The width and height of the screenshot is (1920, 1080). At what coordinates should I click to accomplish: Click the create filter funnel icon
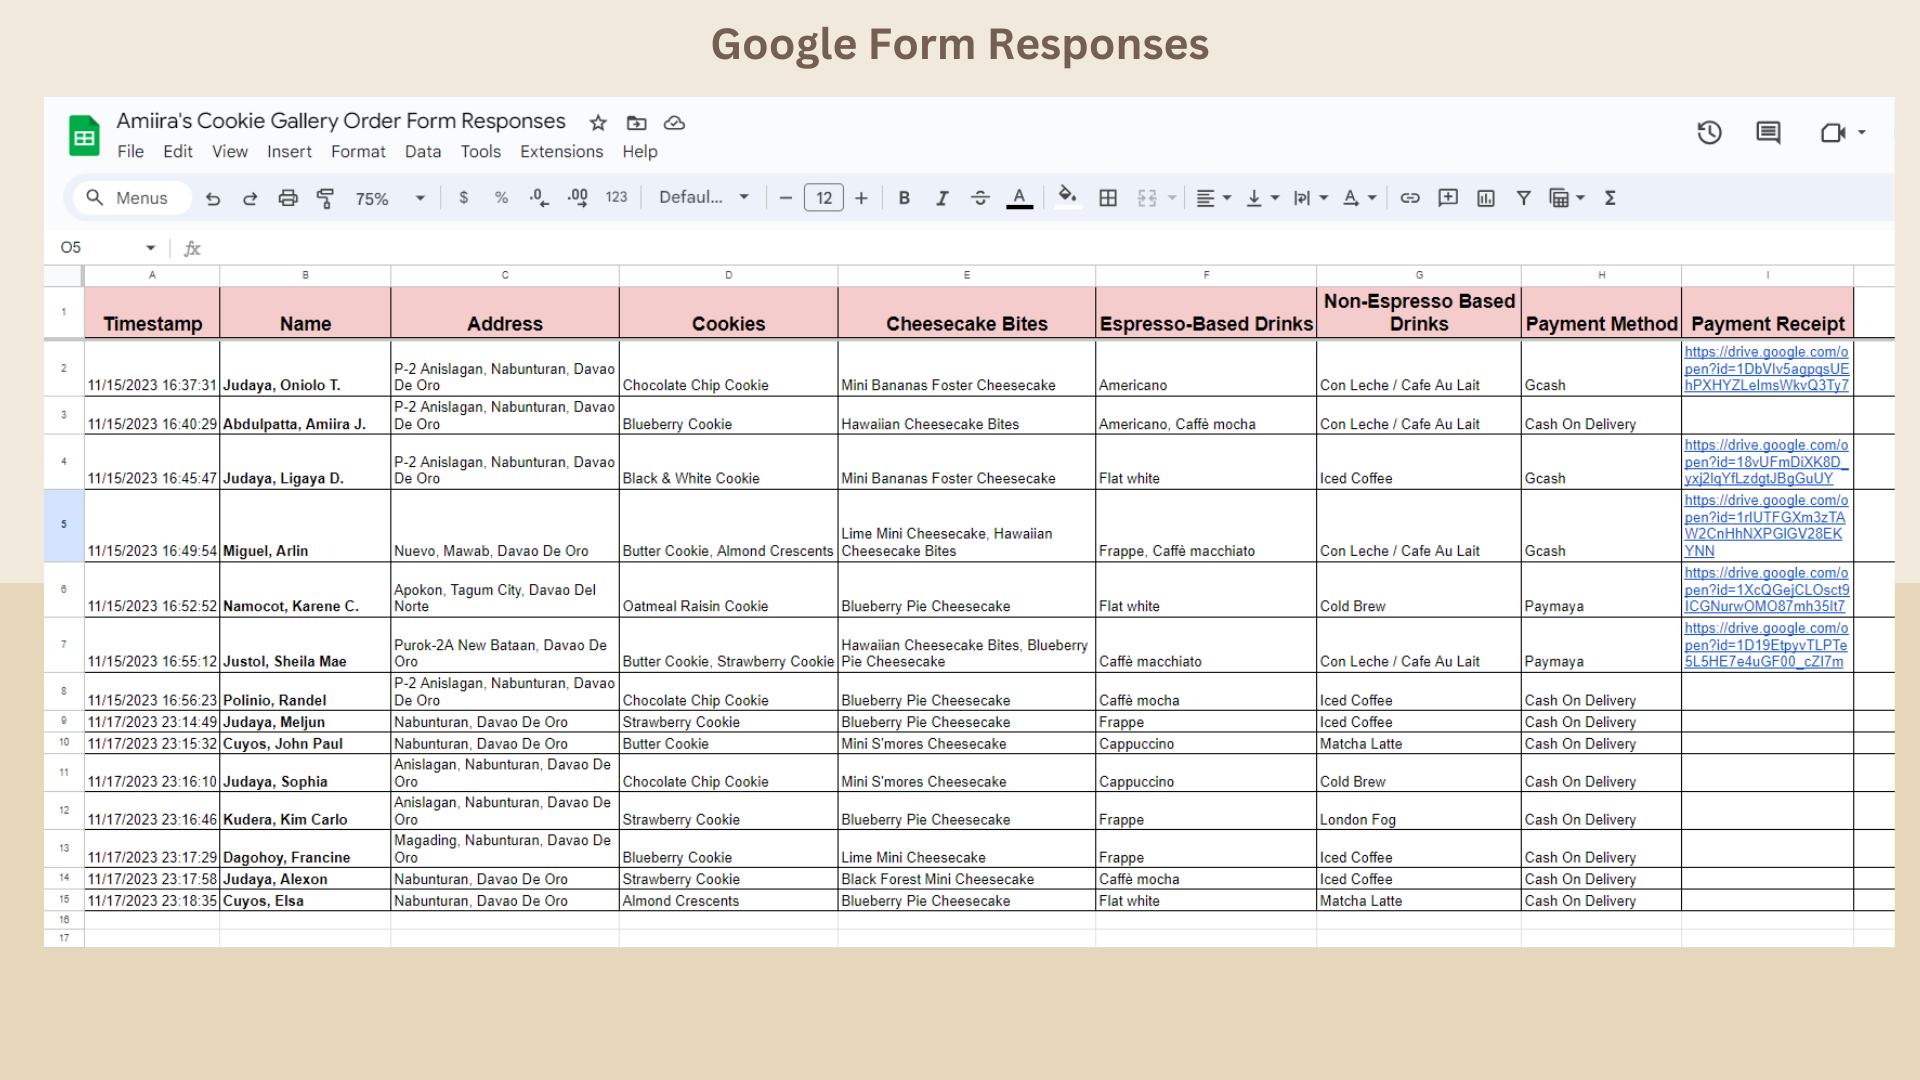(x=1523, y=198)
